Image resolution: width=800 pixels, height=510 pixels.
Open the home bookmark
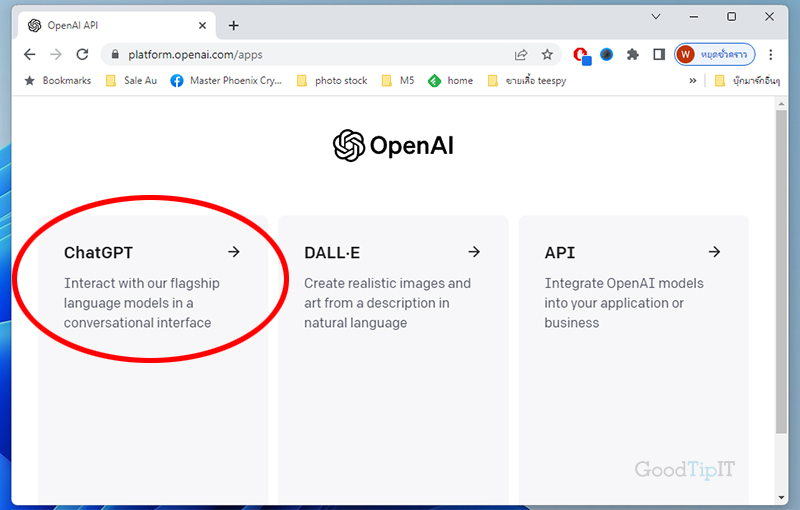click(451, 81)
